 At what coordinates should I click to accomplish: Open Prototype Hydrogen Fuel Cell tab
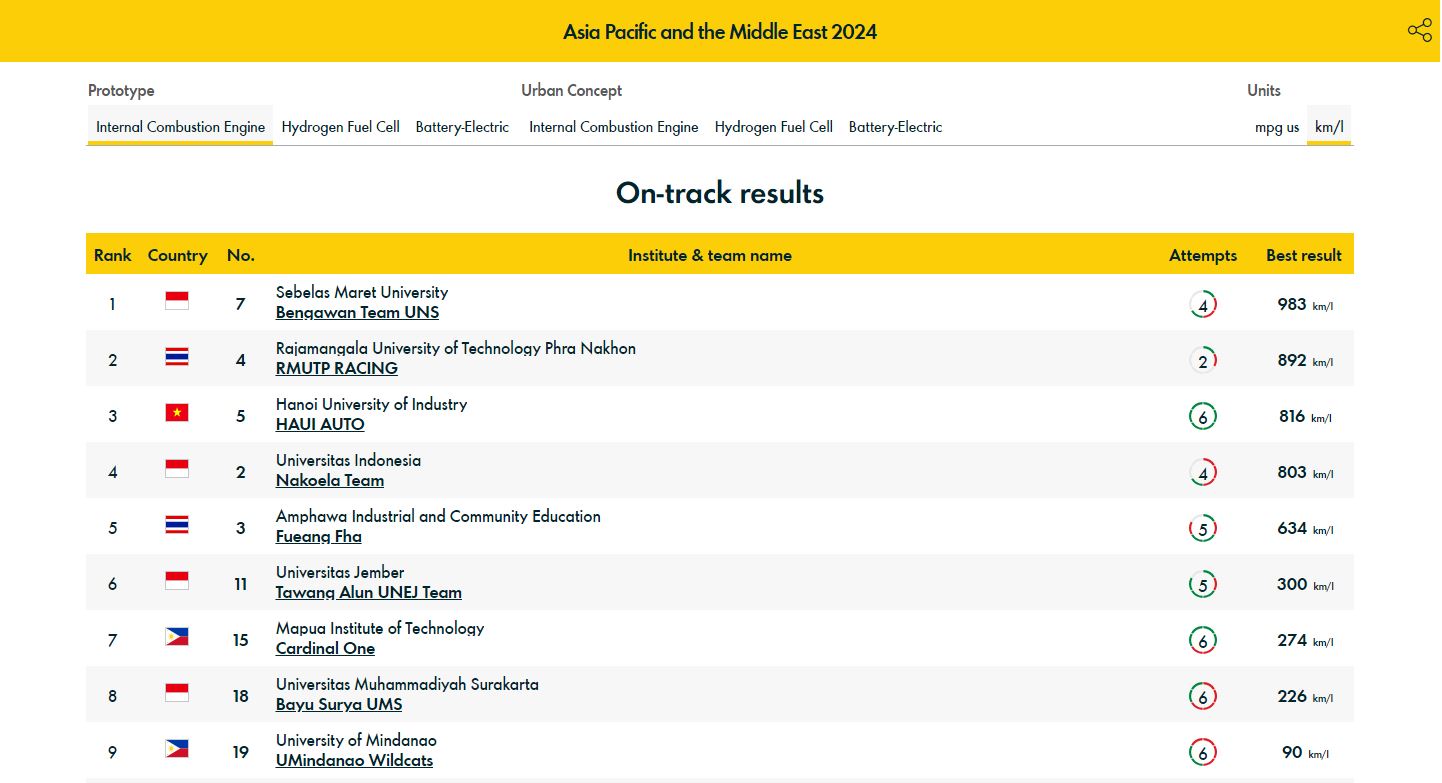tap(340, 127)
